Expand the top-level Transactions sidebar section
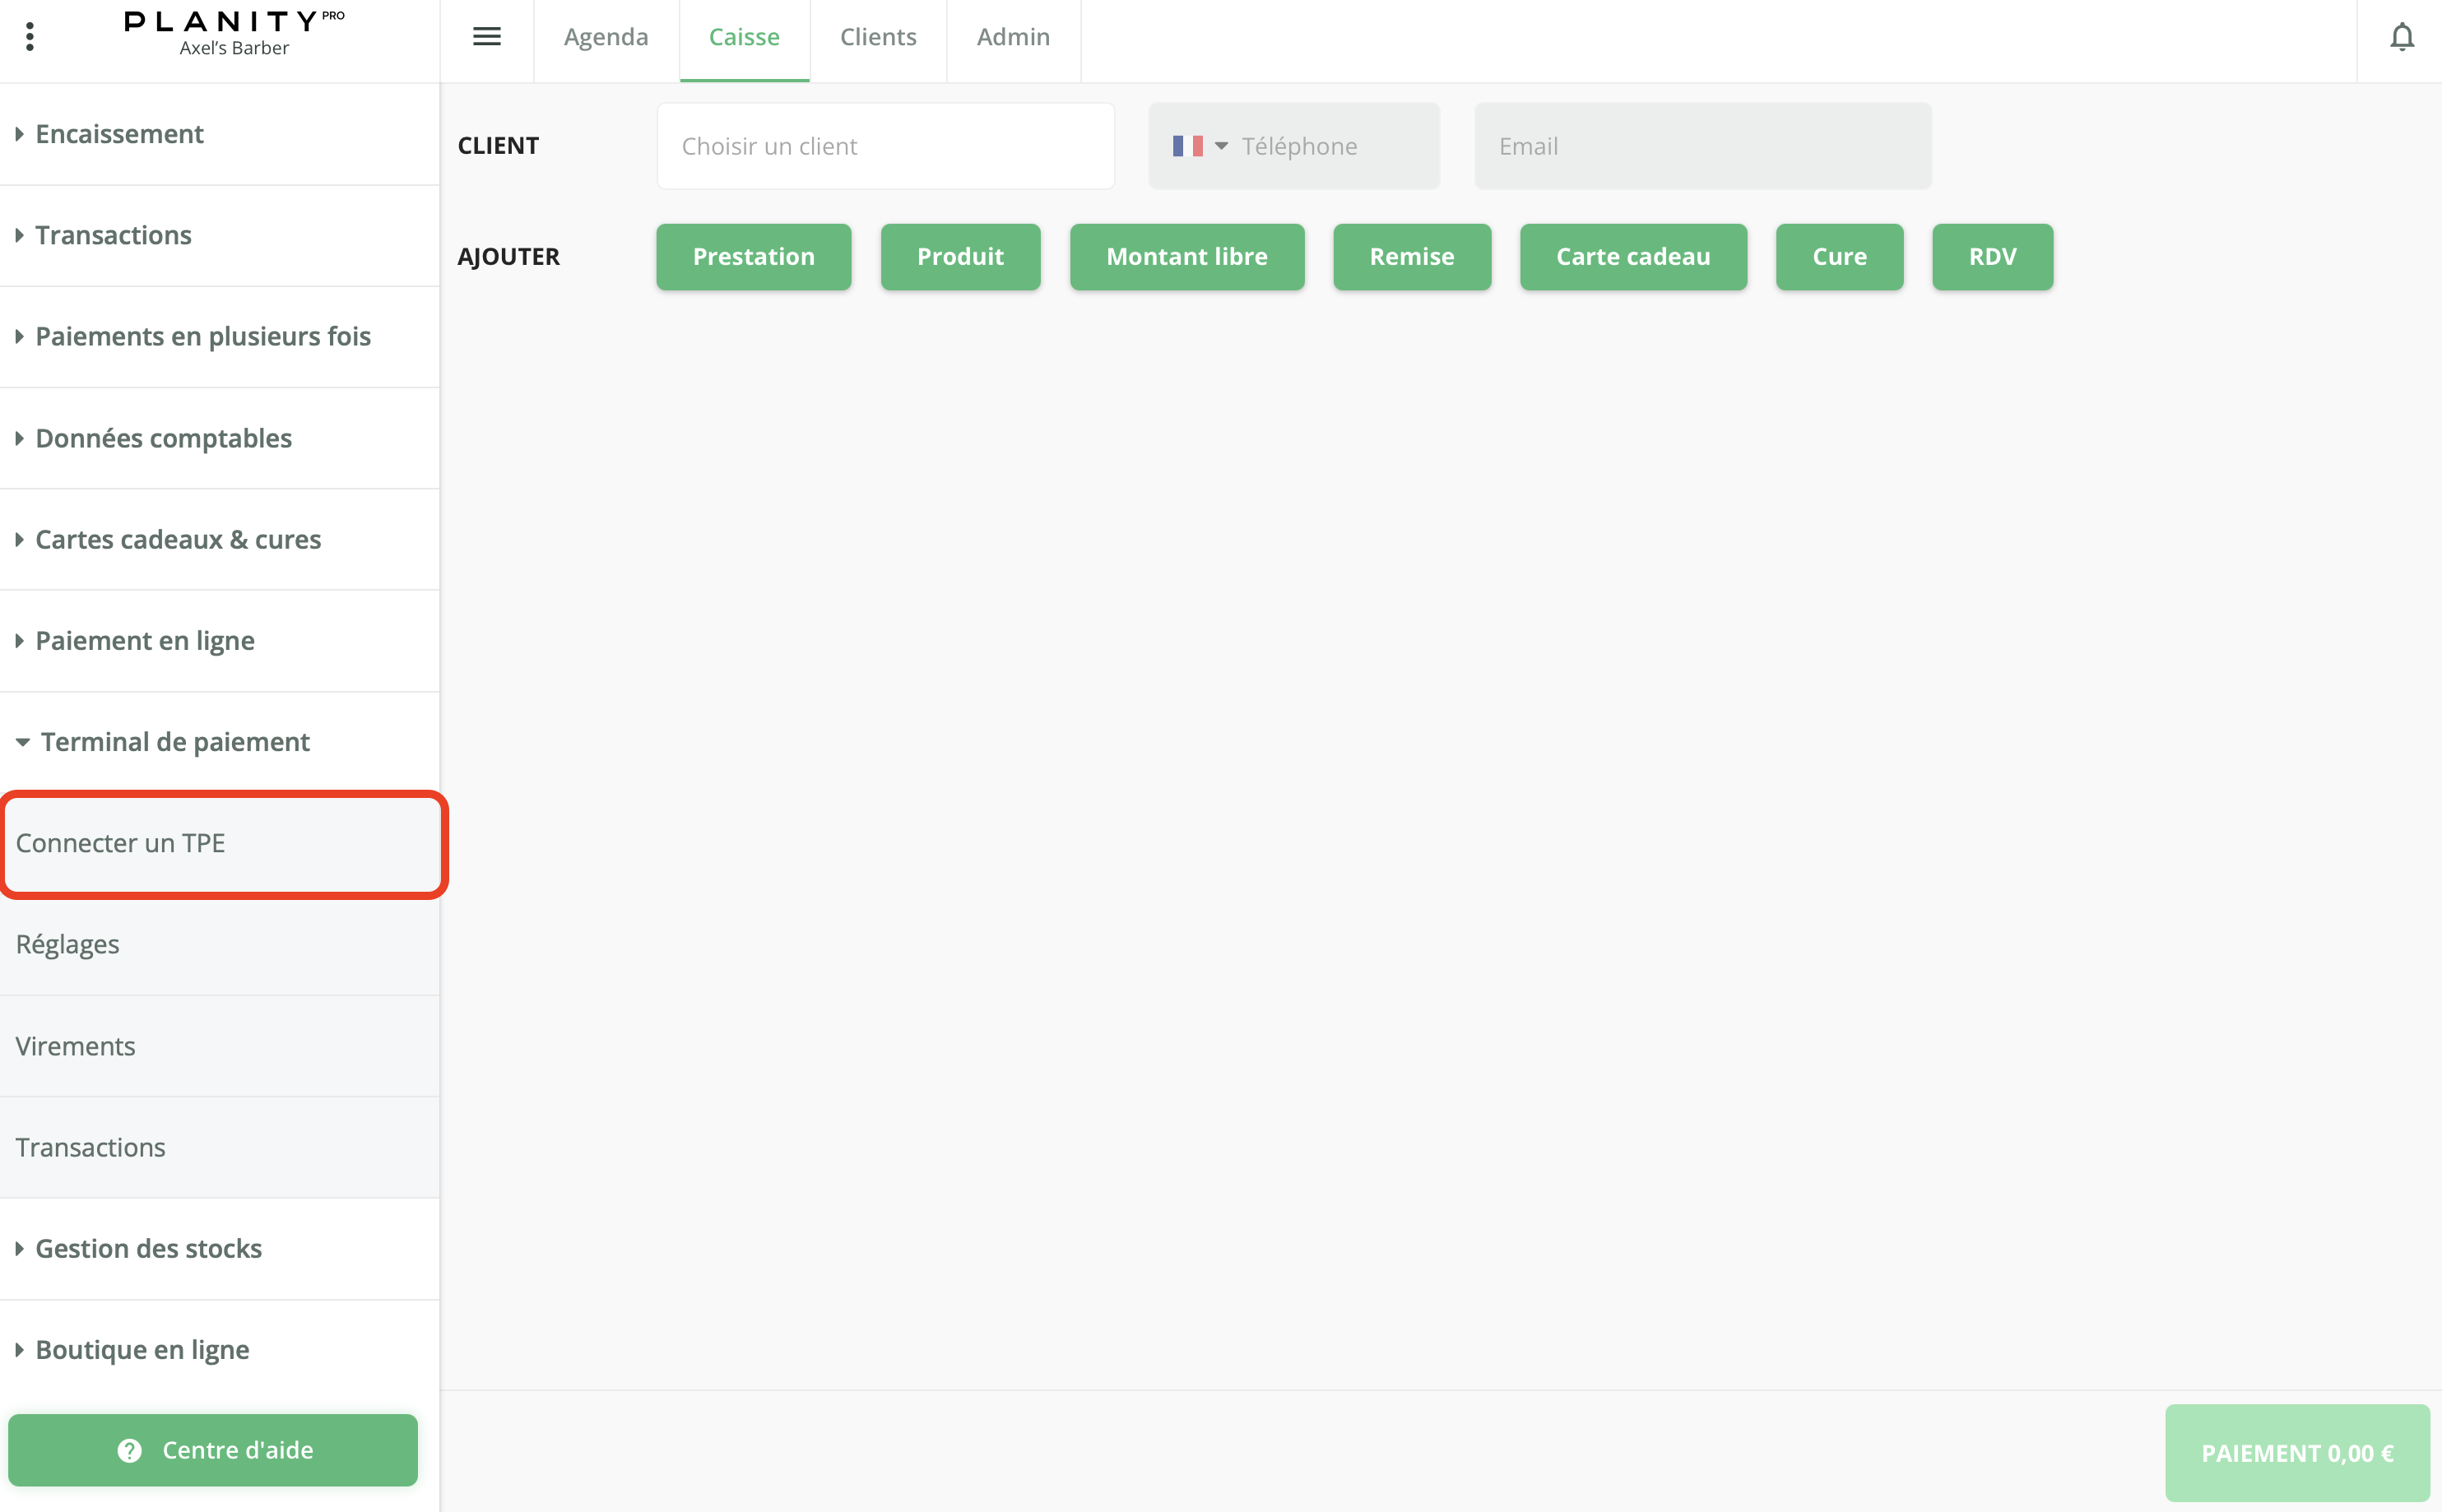2442x1512 pixels. tap(113, 235)
